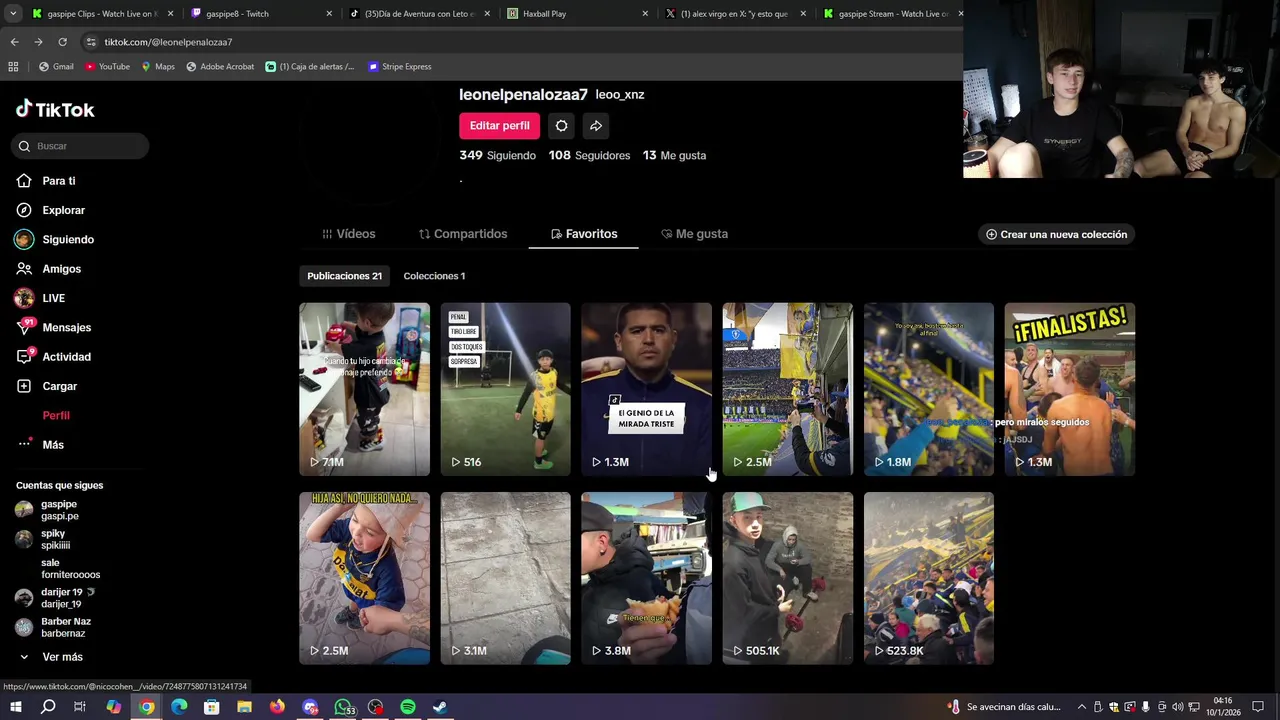Select Perfil in the sidebar
The height and width of the screenshot is (720, 1280).
tap(56, 415)
